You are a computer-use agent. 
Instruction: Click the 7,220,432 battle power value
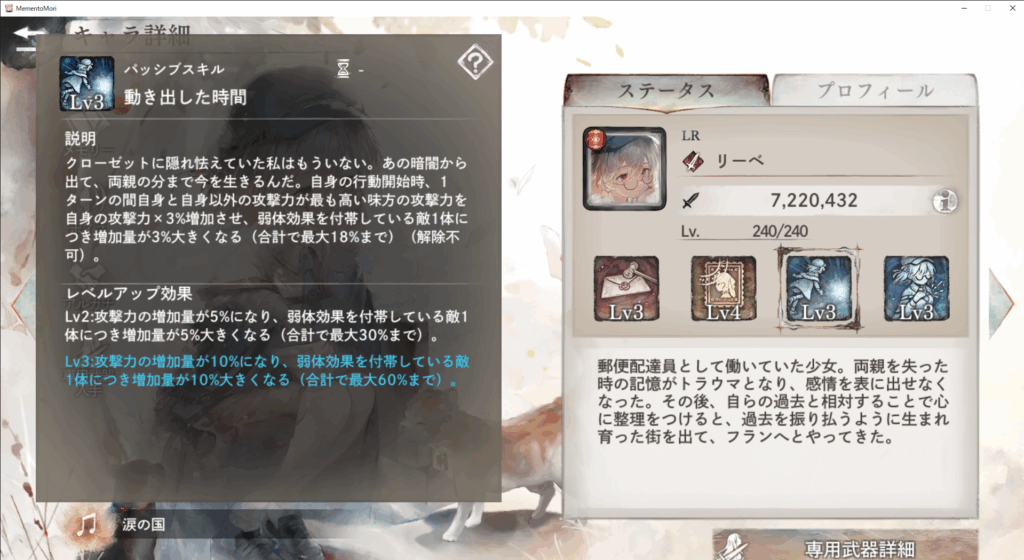814,200
